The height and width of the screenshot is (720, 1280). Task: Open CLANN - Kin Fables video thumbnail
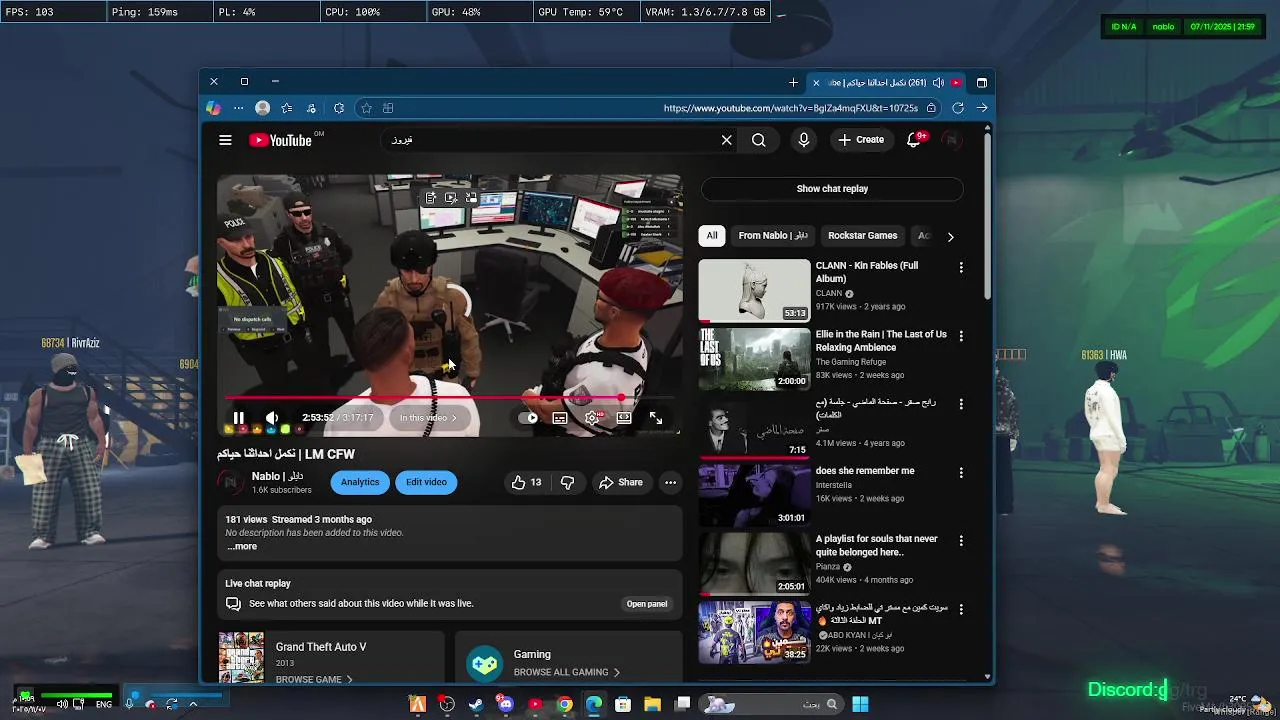pyautogui.click(x=754, y=290)
